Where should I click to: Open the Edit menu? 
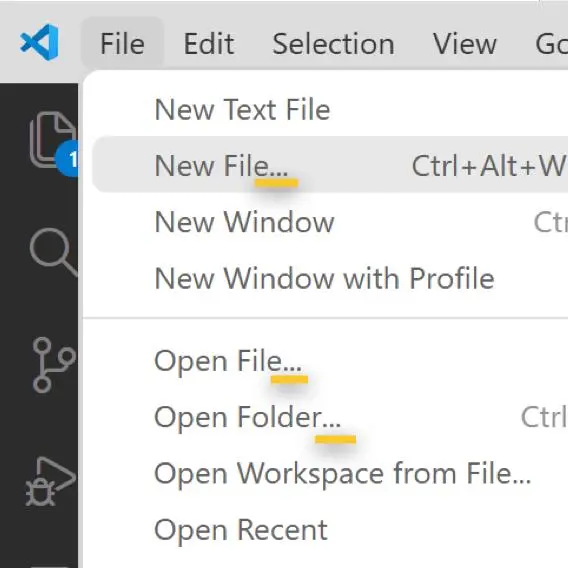tap(209, 43)
